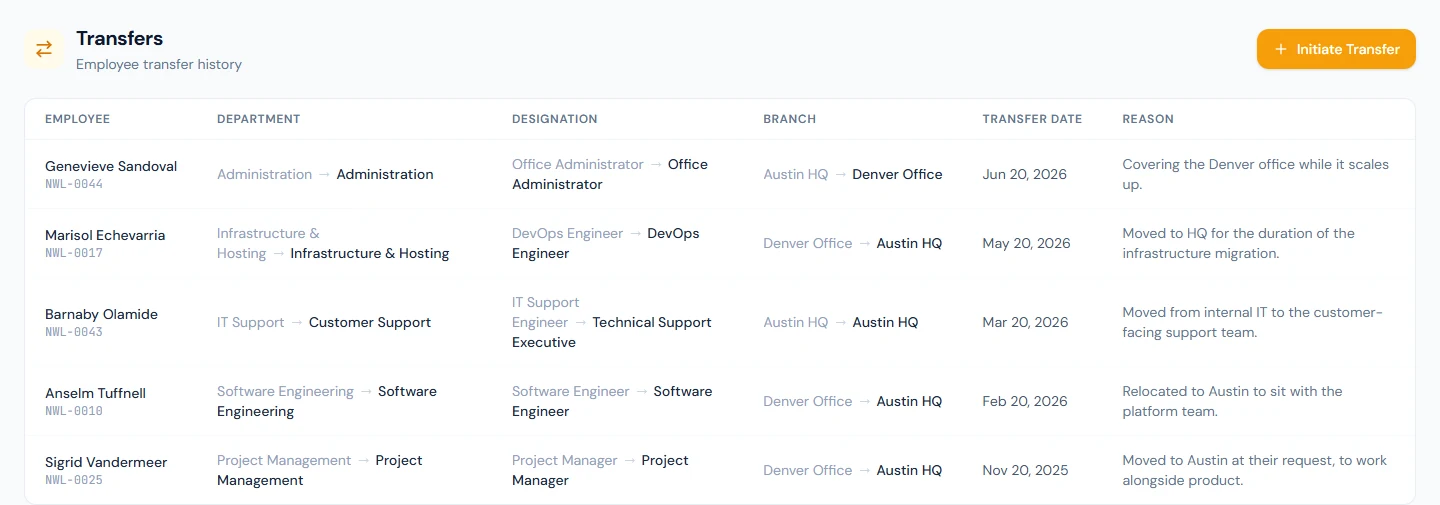Click the DEPARTMENT column header
The image size is (1440, 505).
(258, 119)
